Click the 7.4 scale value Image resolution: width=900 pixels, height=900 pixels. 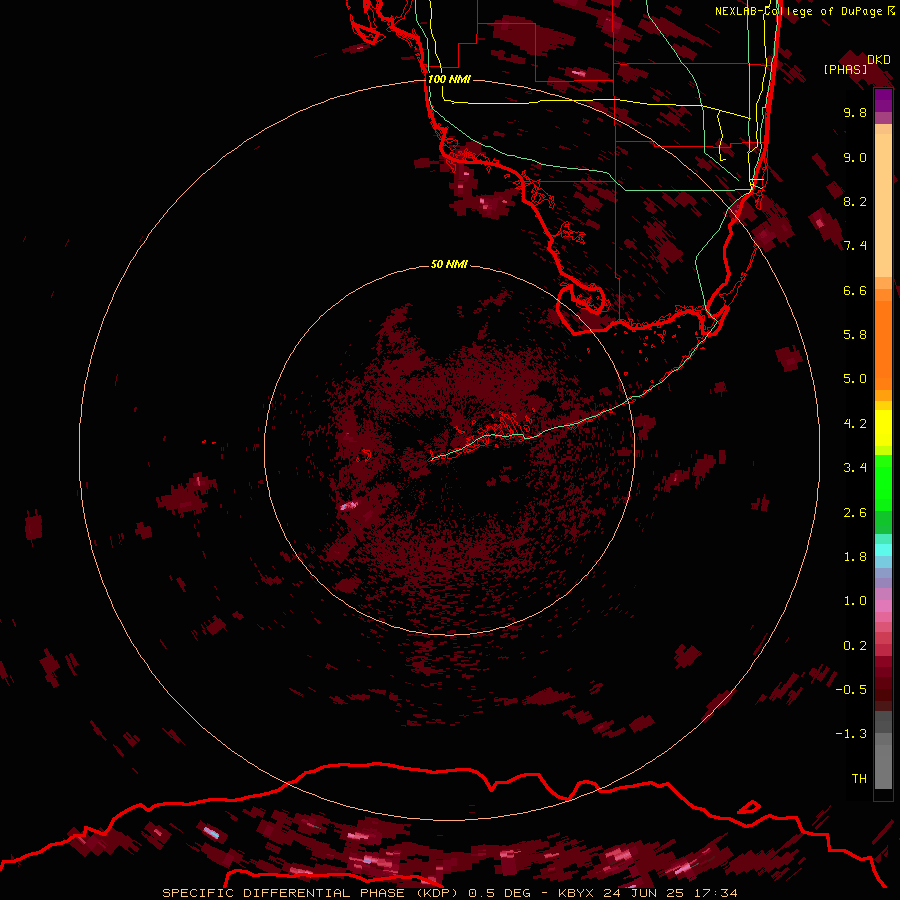pos(855,246)
